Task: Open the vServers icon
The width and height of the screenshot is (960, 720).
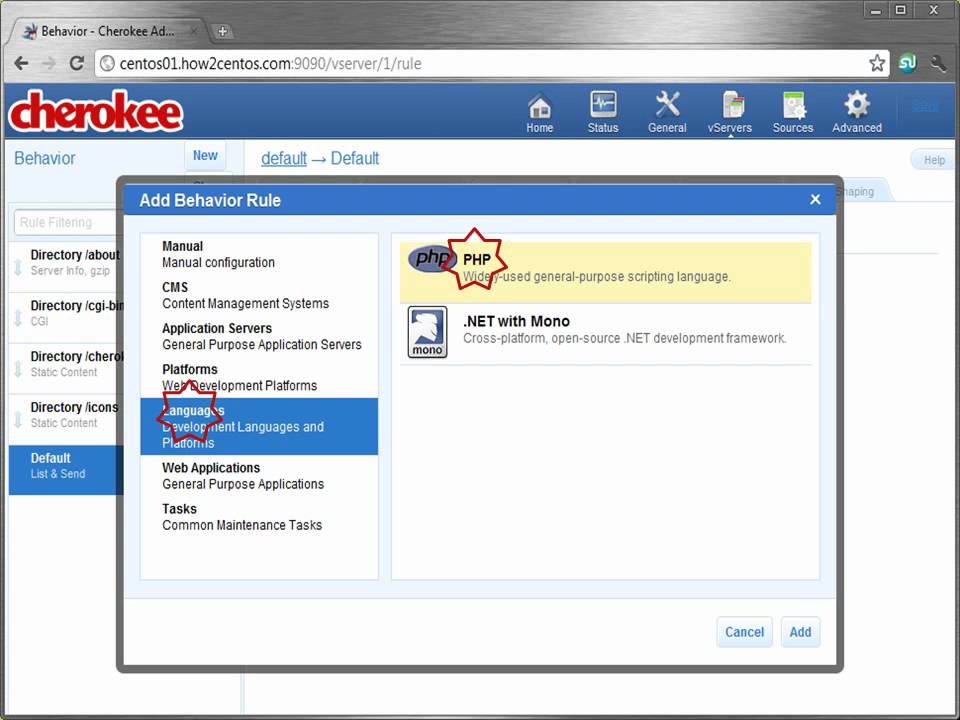Action: tap(730, 113)
